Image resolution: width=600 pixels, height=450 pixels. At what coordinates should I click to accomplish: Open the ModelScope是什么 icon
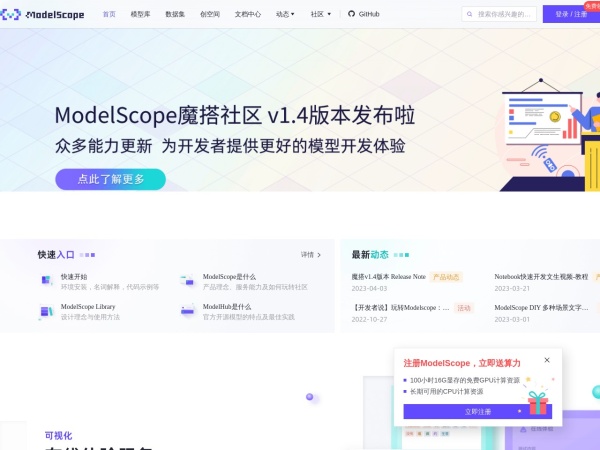188,280
